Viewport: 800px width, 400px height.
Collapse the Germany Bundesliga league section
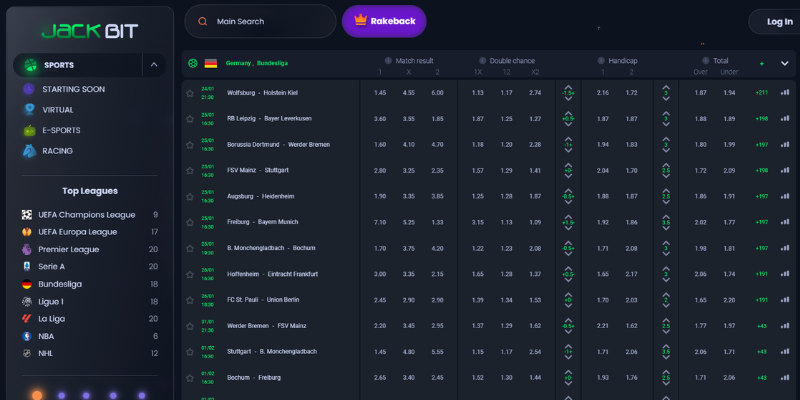(x=784, y=63)
